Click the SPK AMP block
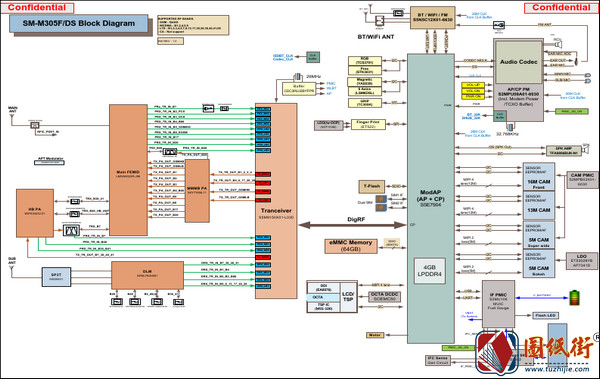Screen dimensions: 600x379 [563, 150]
